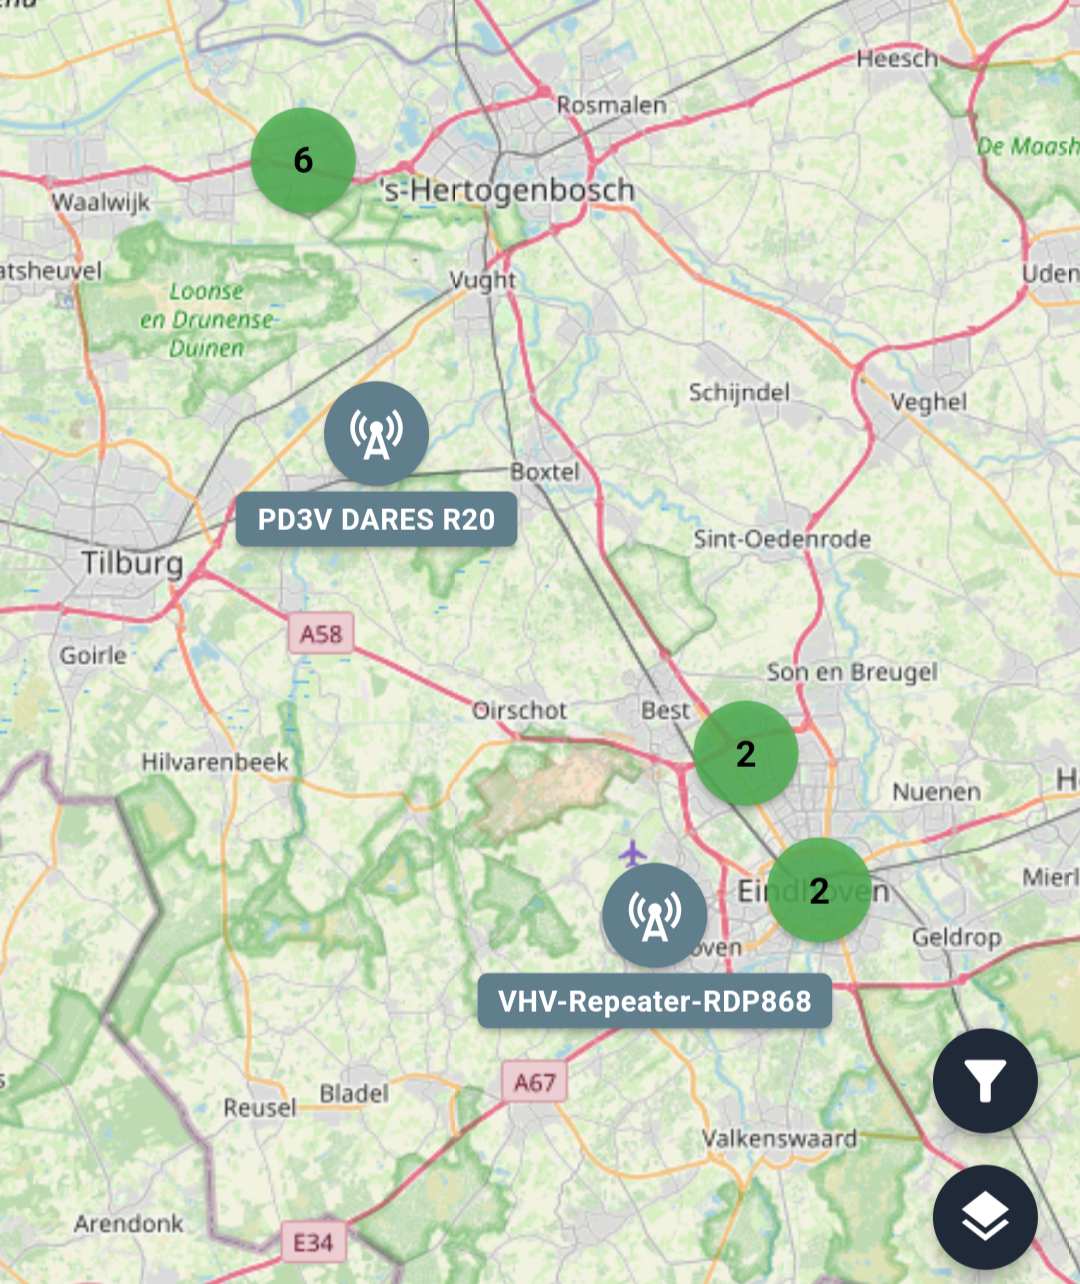The image size is (1080, 1284).
Task: Click the Boxtel town label
Action: pyautogui.click(x=545, y=471)
